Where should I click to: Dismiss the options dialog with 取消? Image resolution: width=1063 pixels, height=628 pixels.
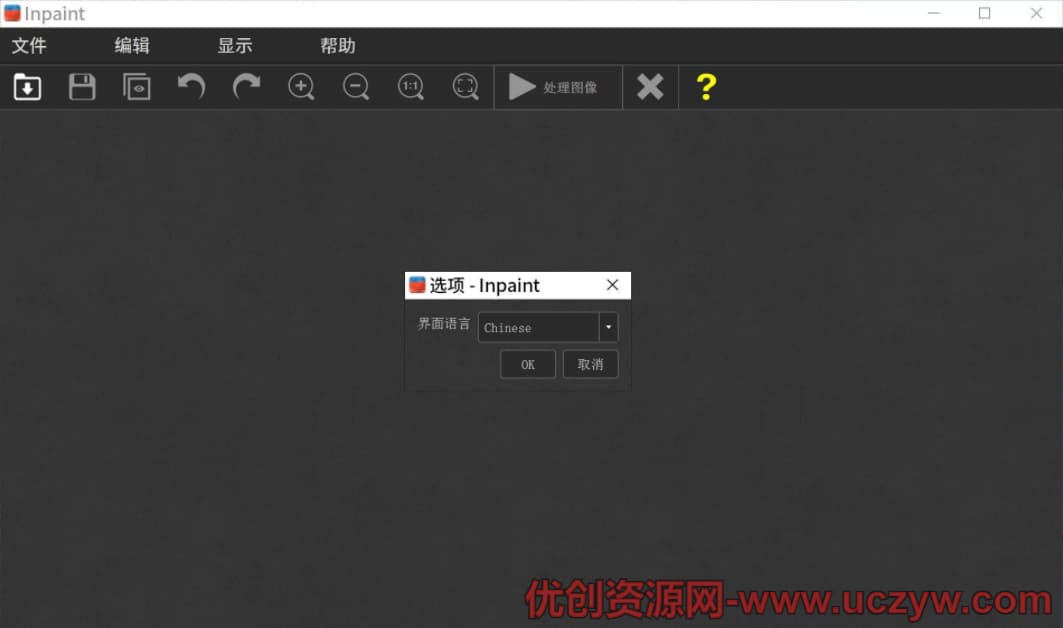(x=591, y=364)
